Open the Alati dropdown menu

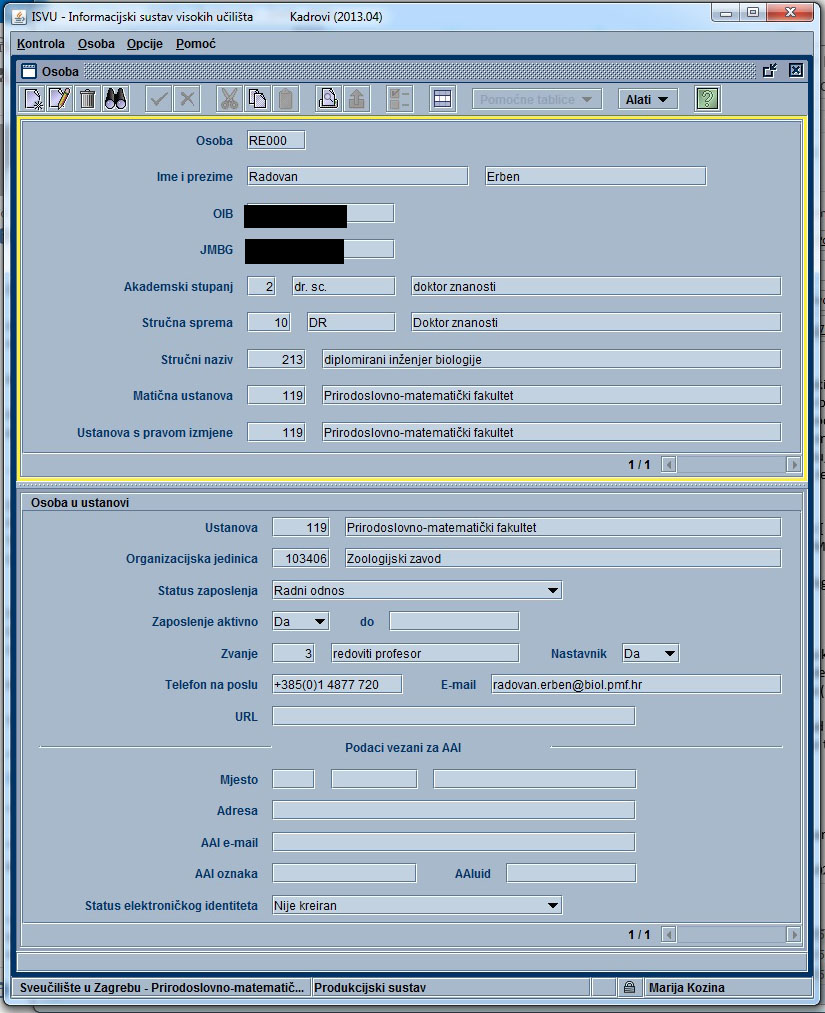pos(648,99)
